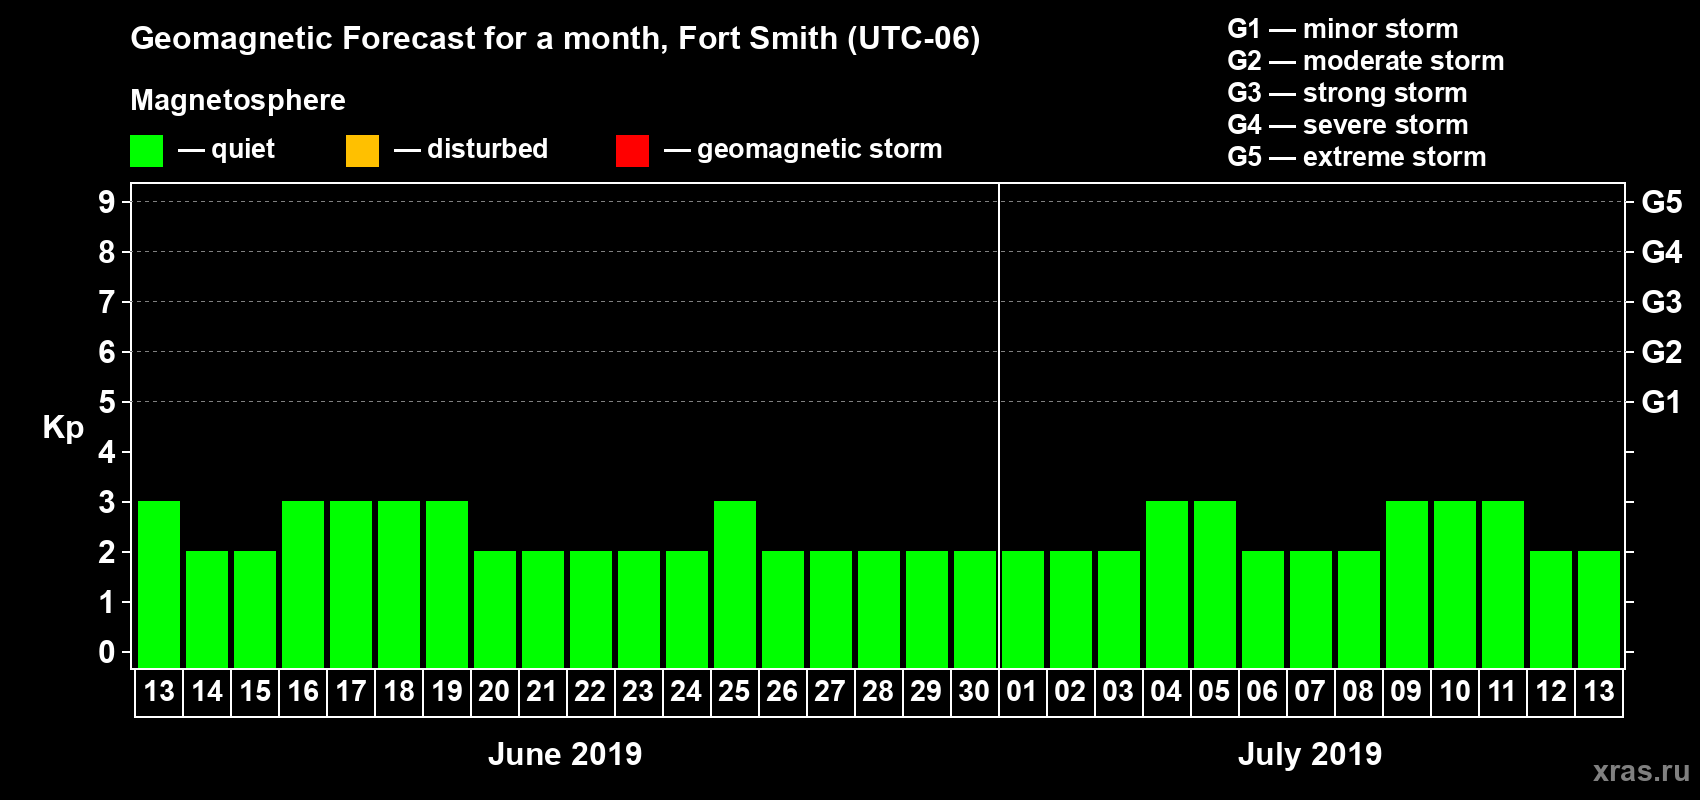Screen dimensions: 1700x800
Task: Click date label 27 on the axis
Action: click(x=830, y=691)
